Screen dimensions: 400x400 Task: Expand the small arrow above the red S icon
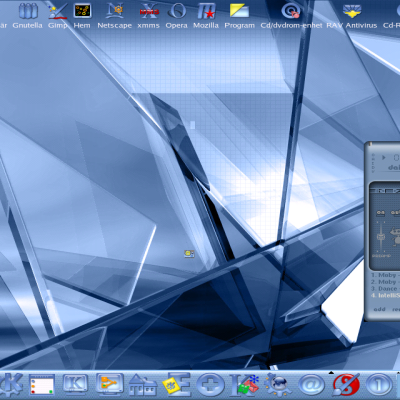pos(331,373)
